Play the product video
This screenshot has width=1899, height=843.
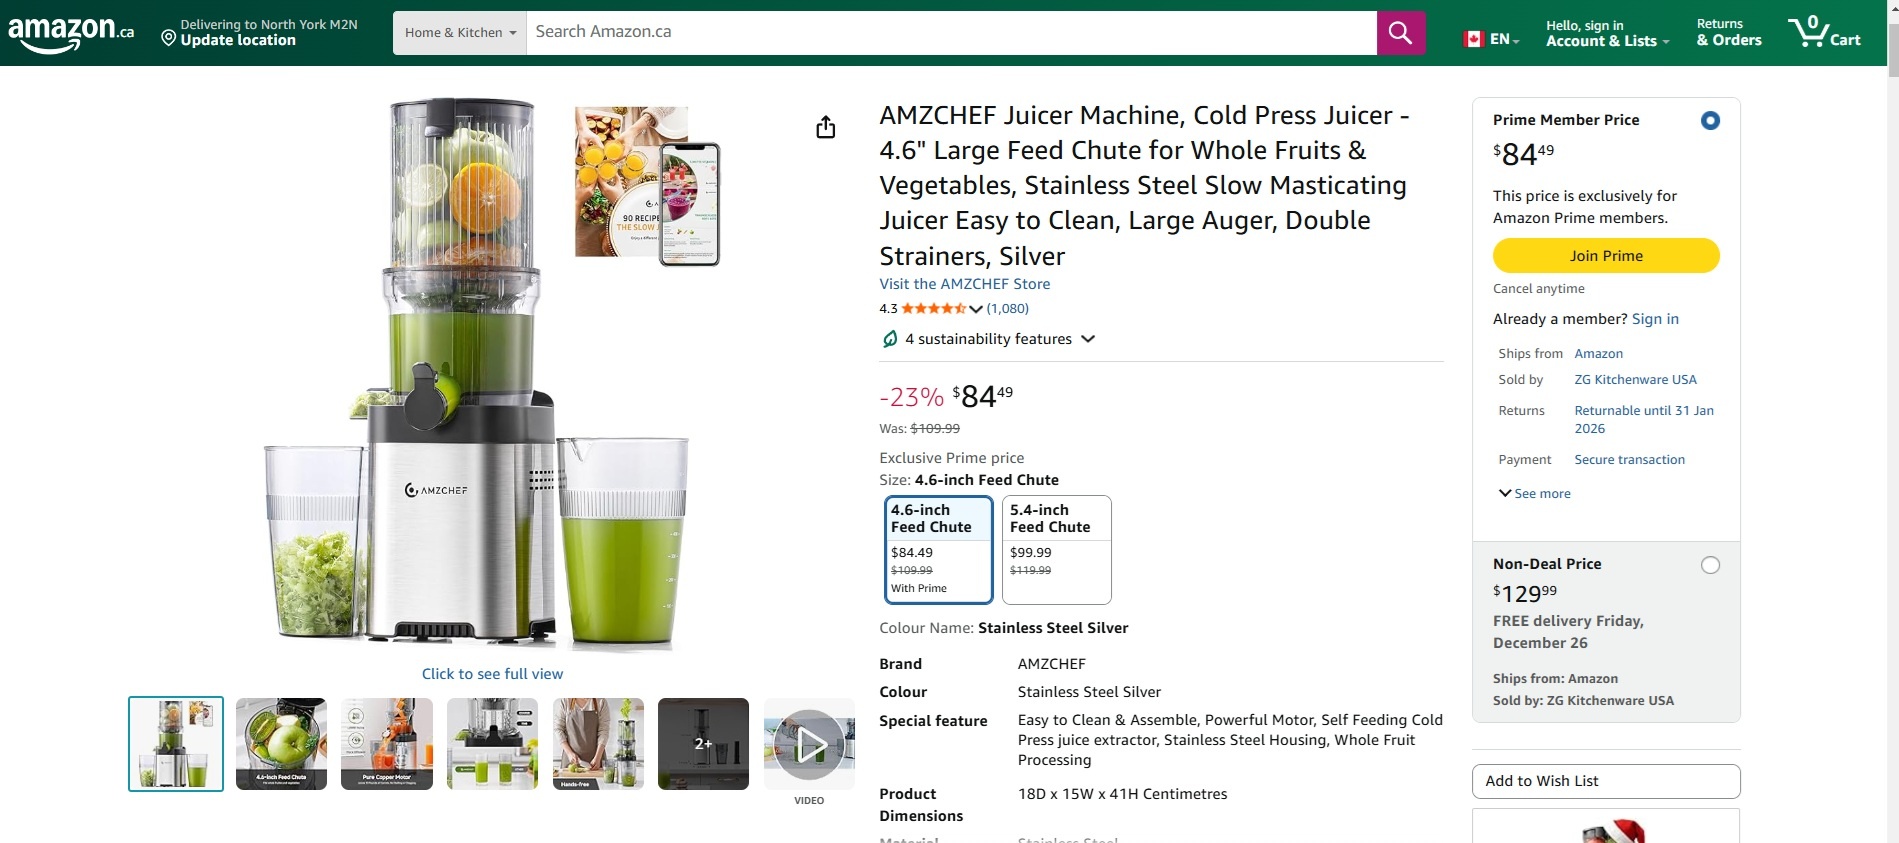[809, 744]
